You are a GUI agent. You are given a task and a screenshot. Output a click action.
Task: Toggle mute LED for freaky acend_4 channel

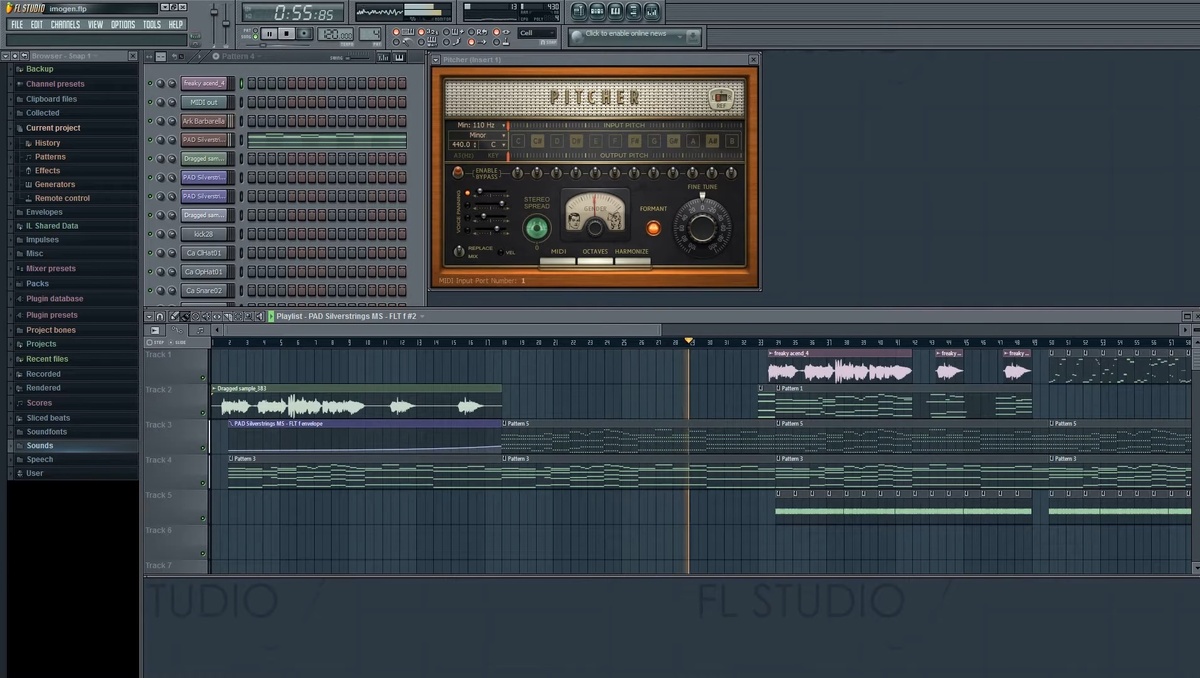[x=150, y=83]
